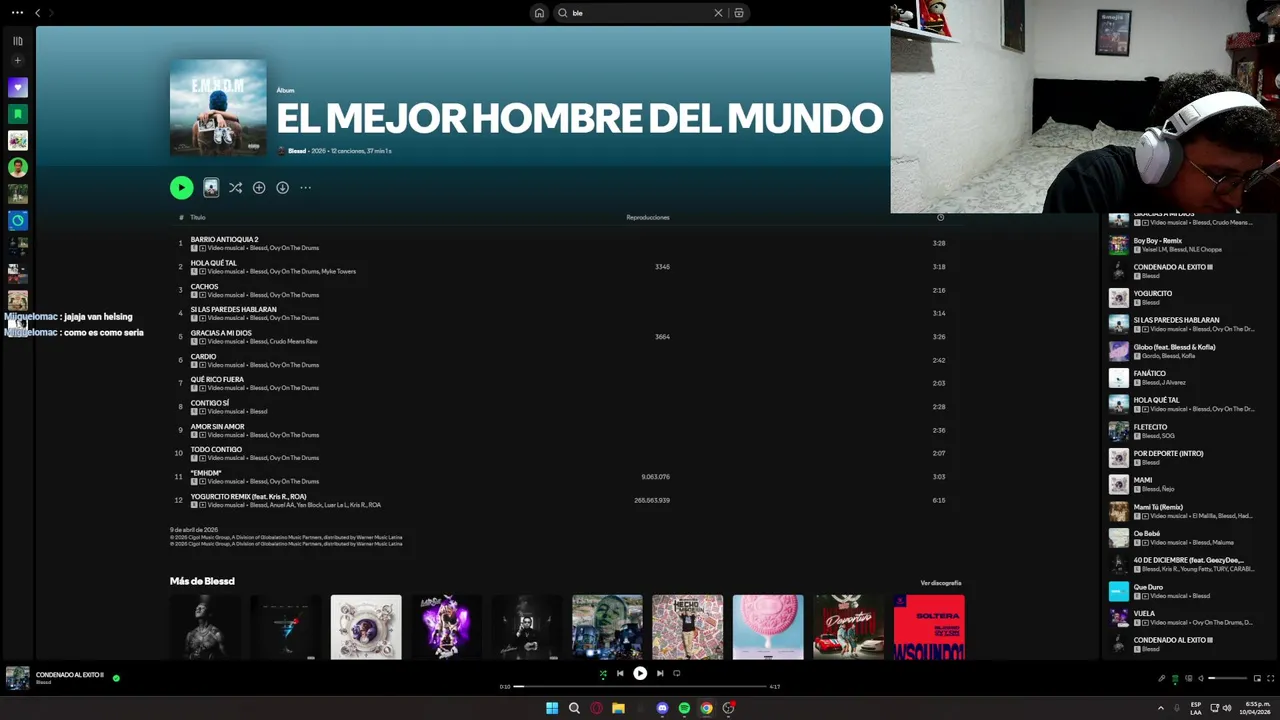Open artist Blessd link under album title

coord(297,151)
